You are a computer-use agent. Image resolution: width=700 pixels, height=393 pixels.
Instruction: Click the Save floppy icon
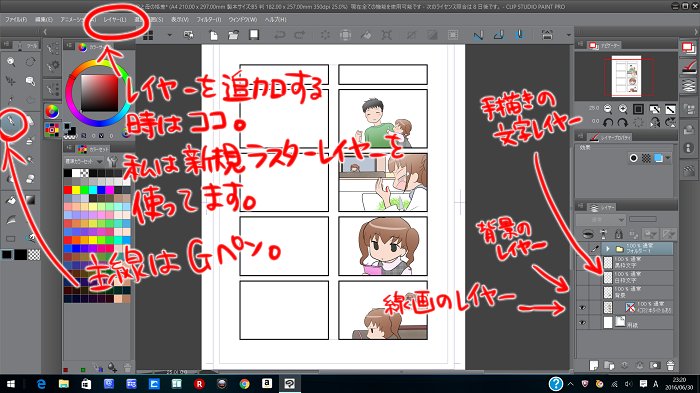coord(254,35)
